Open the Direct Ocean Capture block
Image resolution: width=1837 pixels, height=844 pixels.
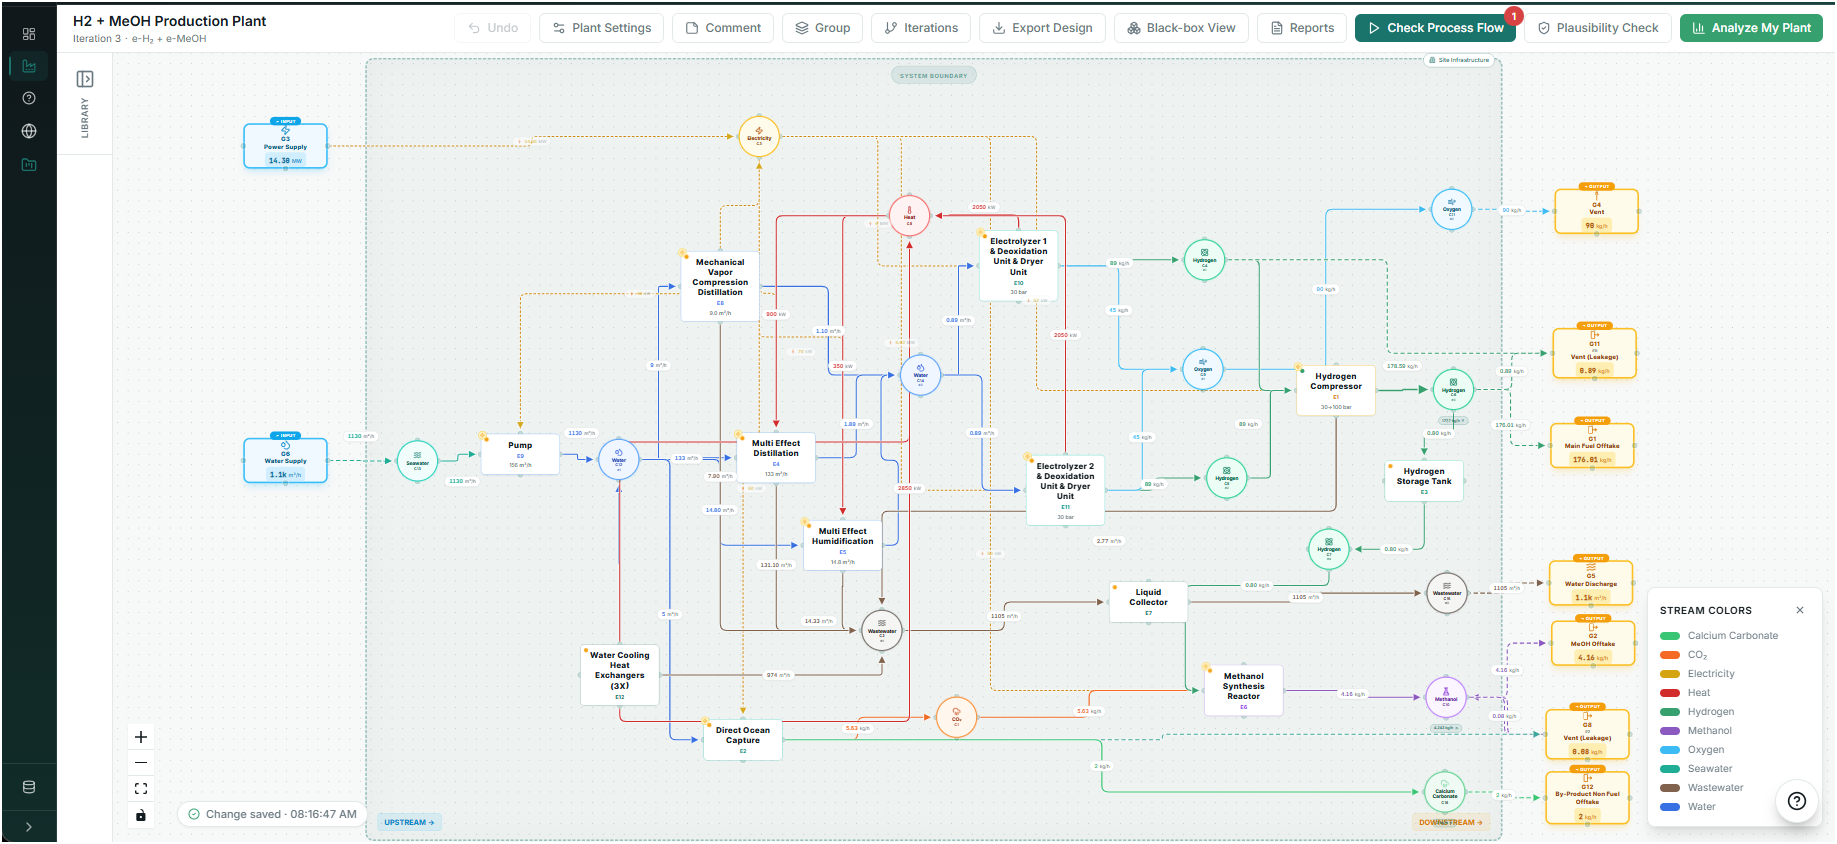pyautogui.click(x=743, y=740)
